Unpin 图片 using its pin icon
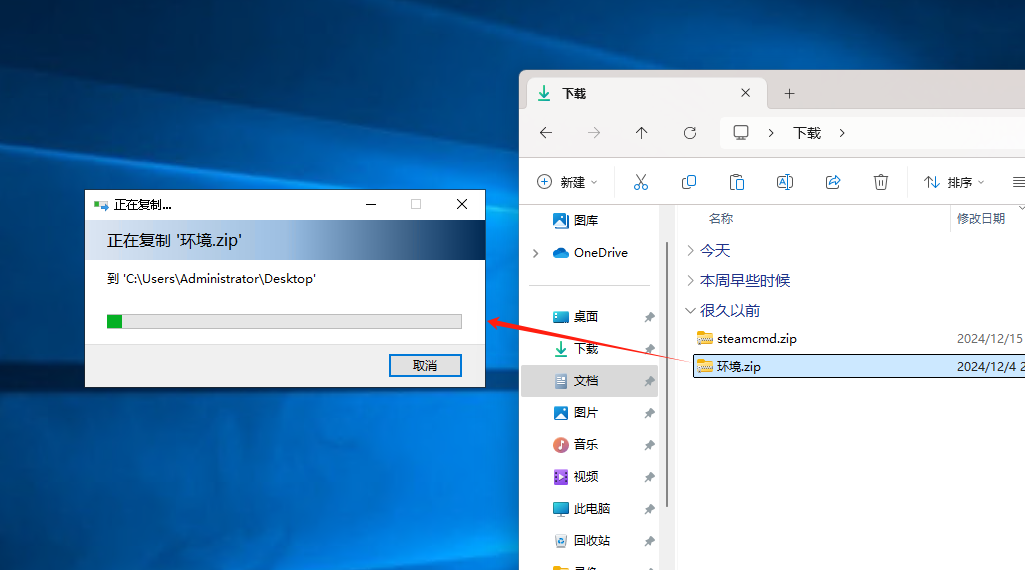 tap(649, 413)
